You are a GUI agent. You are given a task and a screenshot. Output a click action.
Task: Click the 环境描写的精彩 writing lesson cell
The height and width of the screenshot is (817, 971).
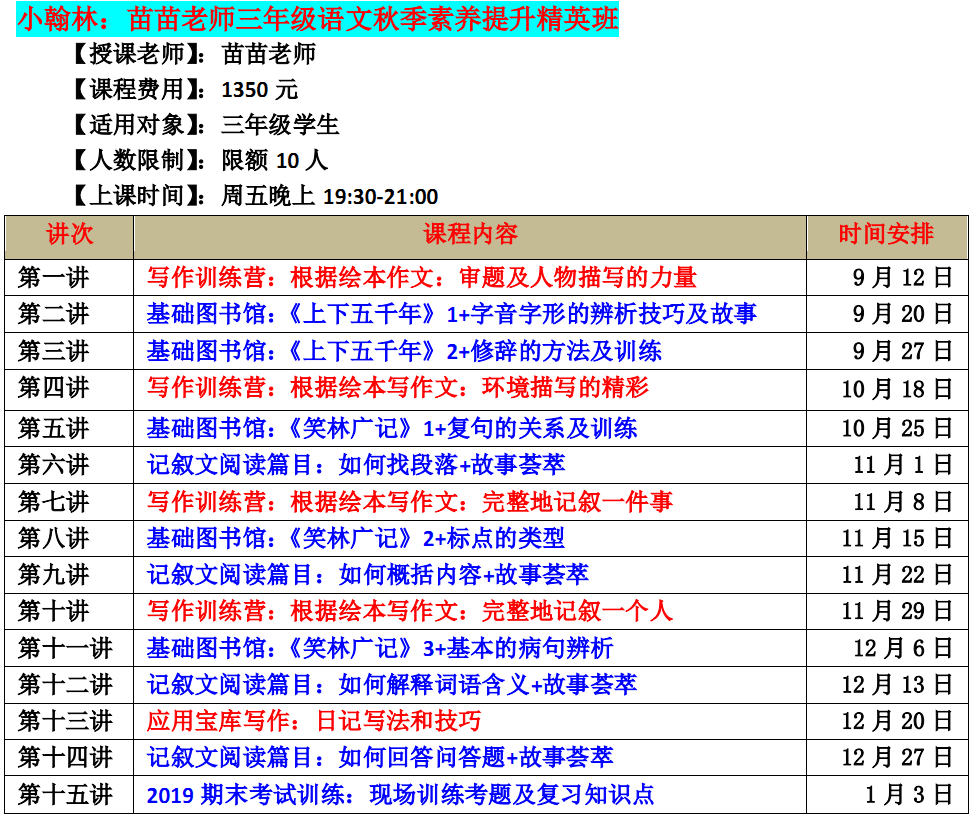click(x=397, y=387)
